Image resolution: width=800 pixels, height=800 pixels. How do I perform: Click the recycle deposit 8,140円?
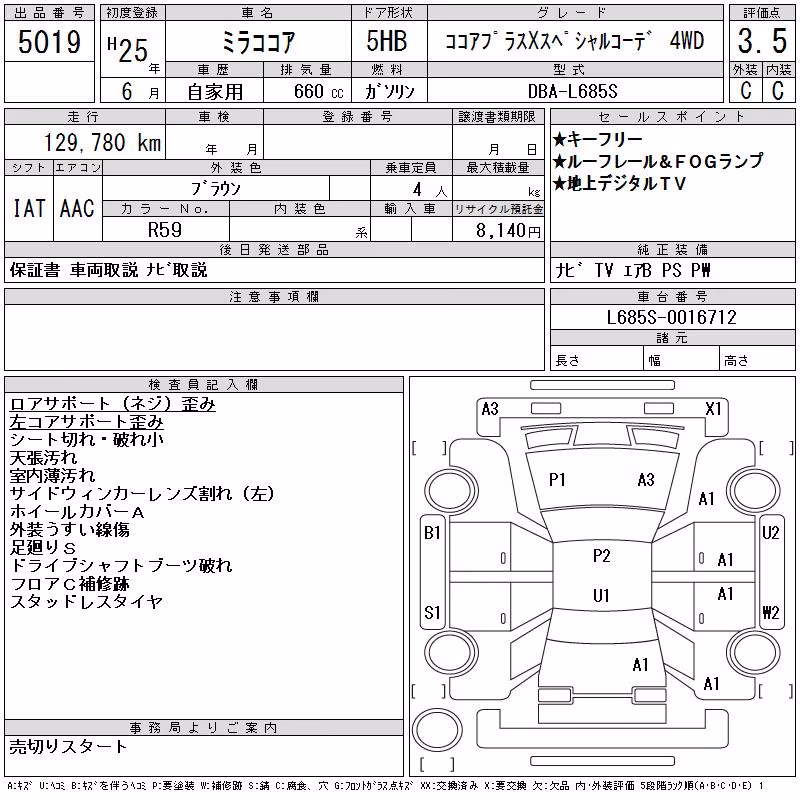coord(508,231)
